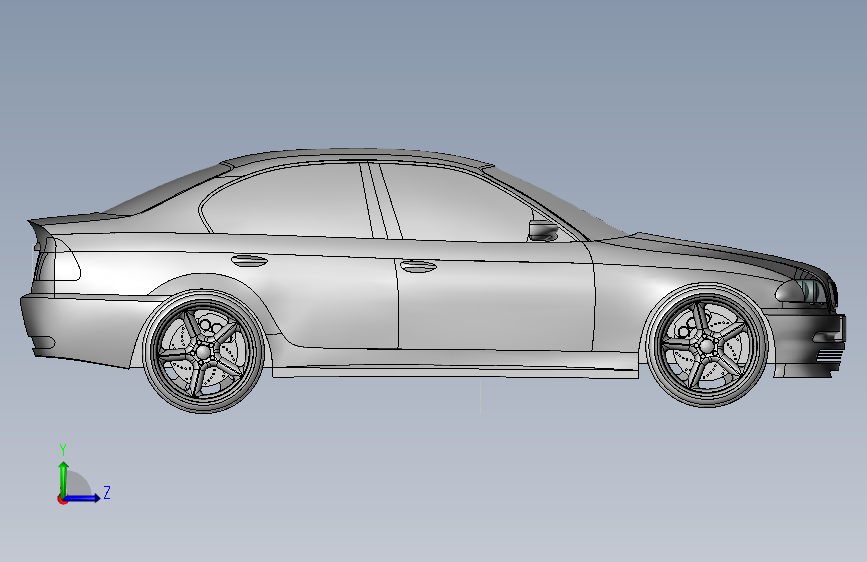Select the side skirt below the doors
This screenshot has height=562, width=867.
(455, 371)
